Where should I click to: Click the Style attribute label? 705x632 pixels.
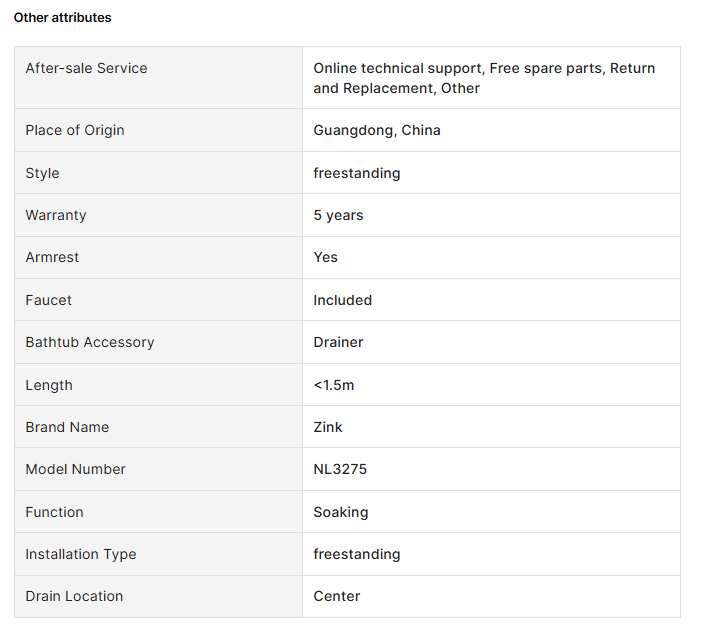(x=42, y=173)
